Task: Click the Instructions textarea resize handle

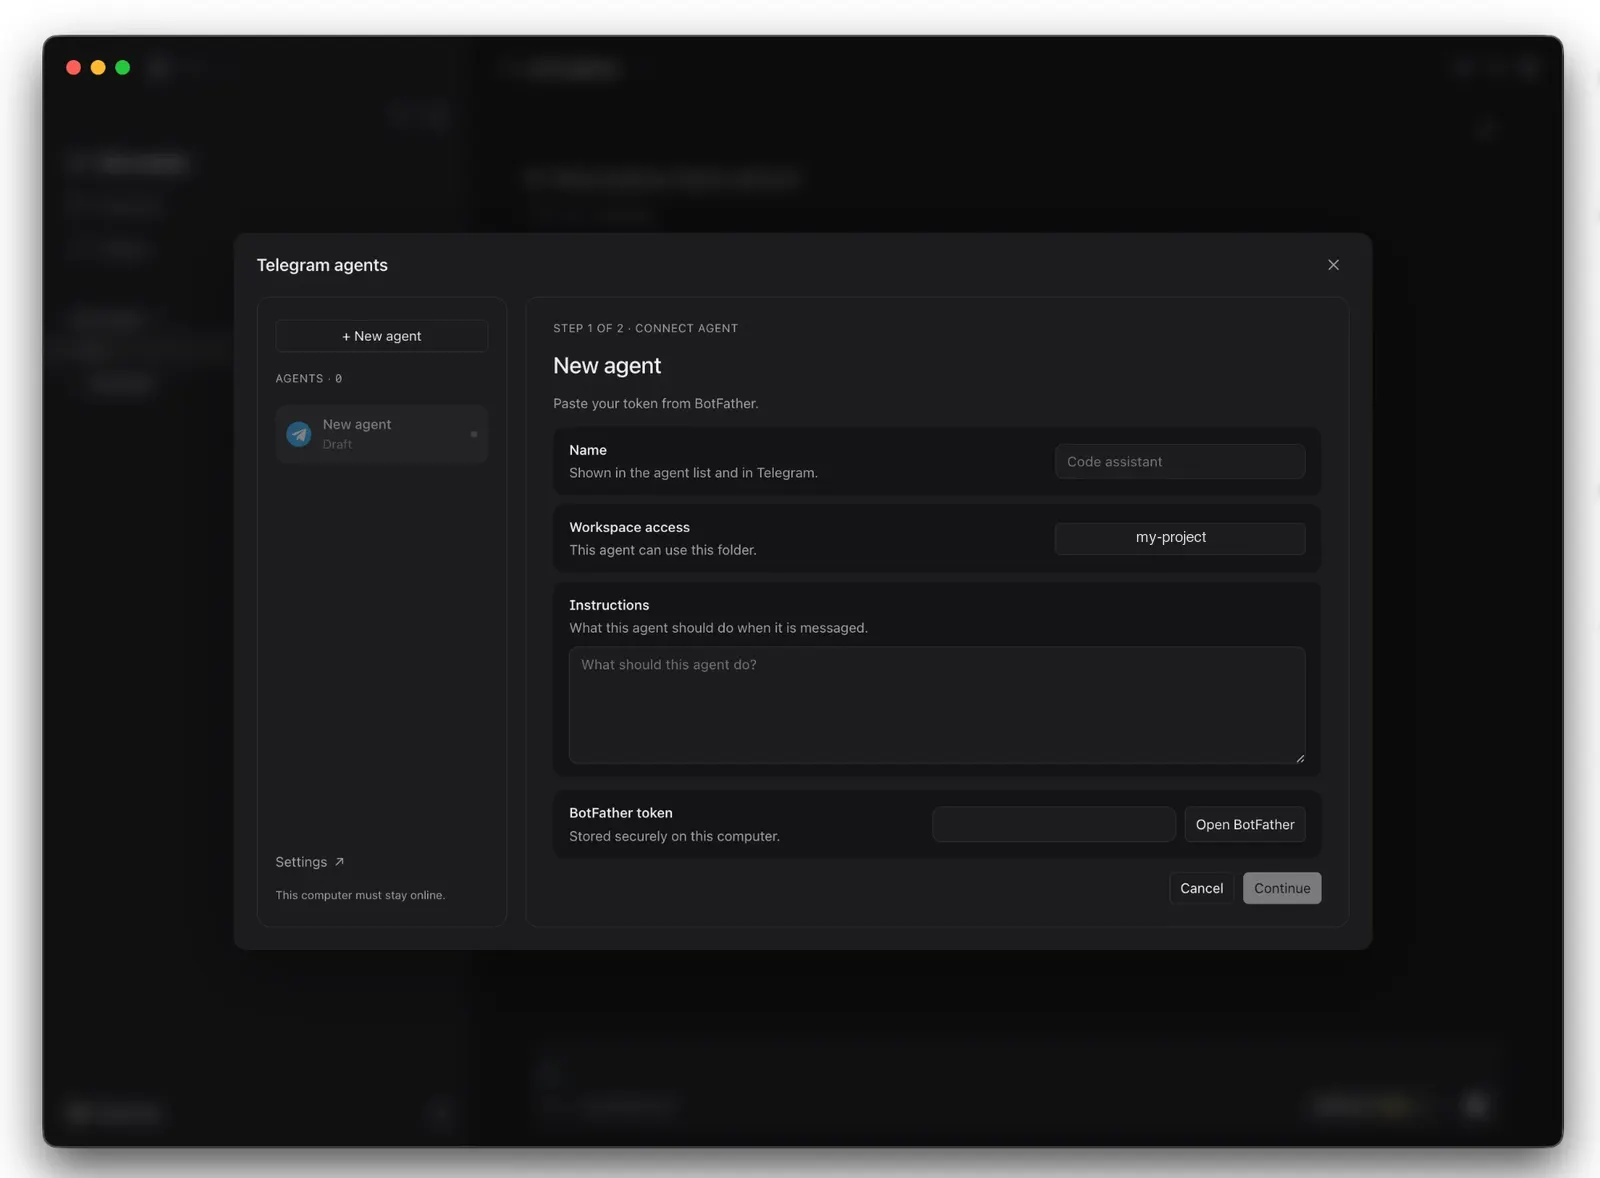Action: pyautogui.click(x=1299, y=758)
